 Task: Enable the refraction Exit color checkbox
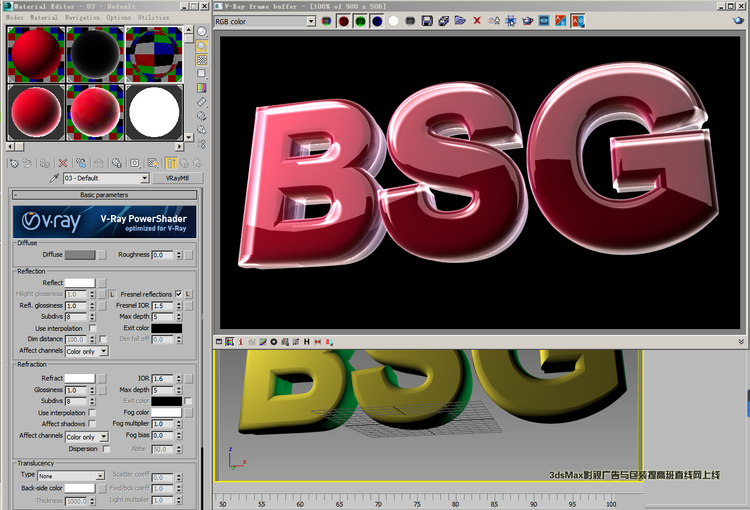coord(188,401)
